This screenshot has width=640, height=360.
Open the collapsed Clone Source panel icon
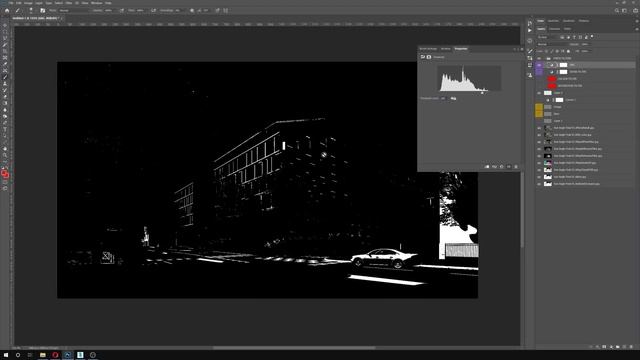pyautogui.click(x=530, y=75)
